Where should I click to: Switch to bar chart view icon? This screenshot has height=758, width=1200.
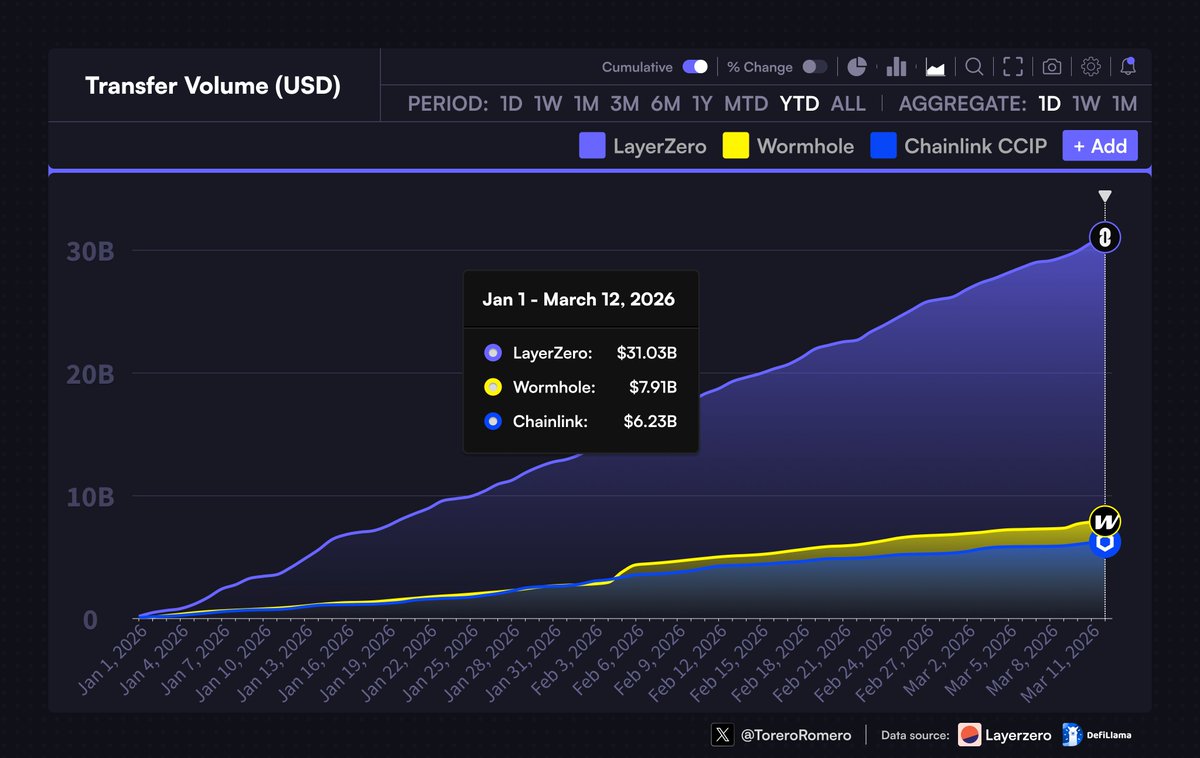click(x=896, y=67)
